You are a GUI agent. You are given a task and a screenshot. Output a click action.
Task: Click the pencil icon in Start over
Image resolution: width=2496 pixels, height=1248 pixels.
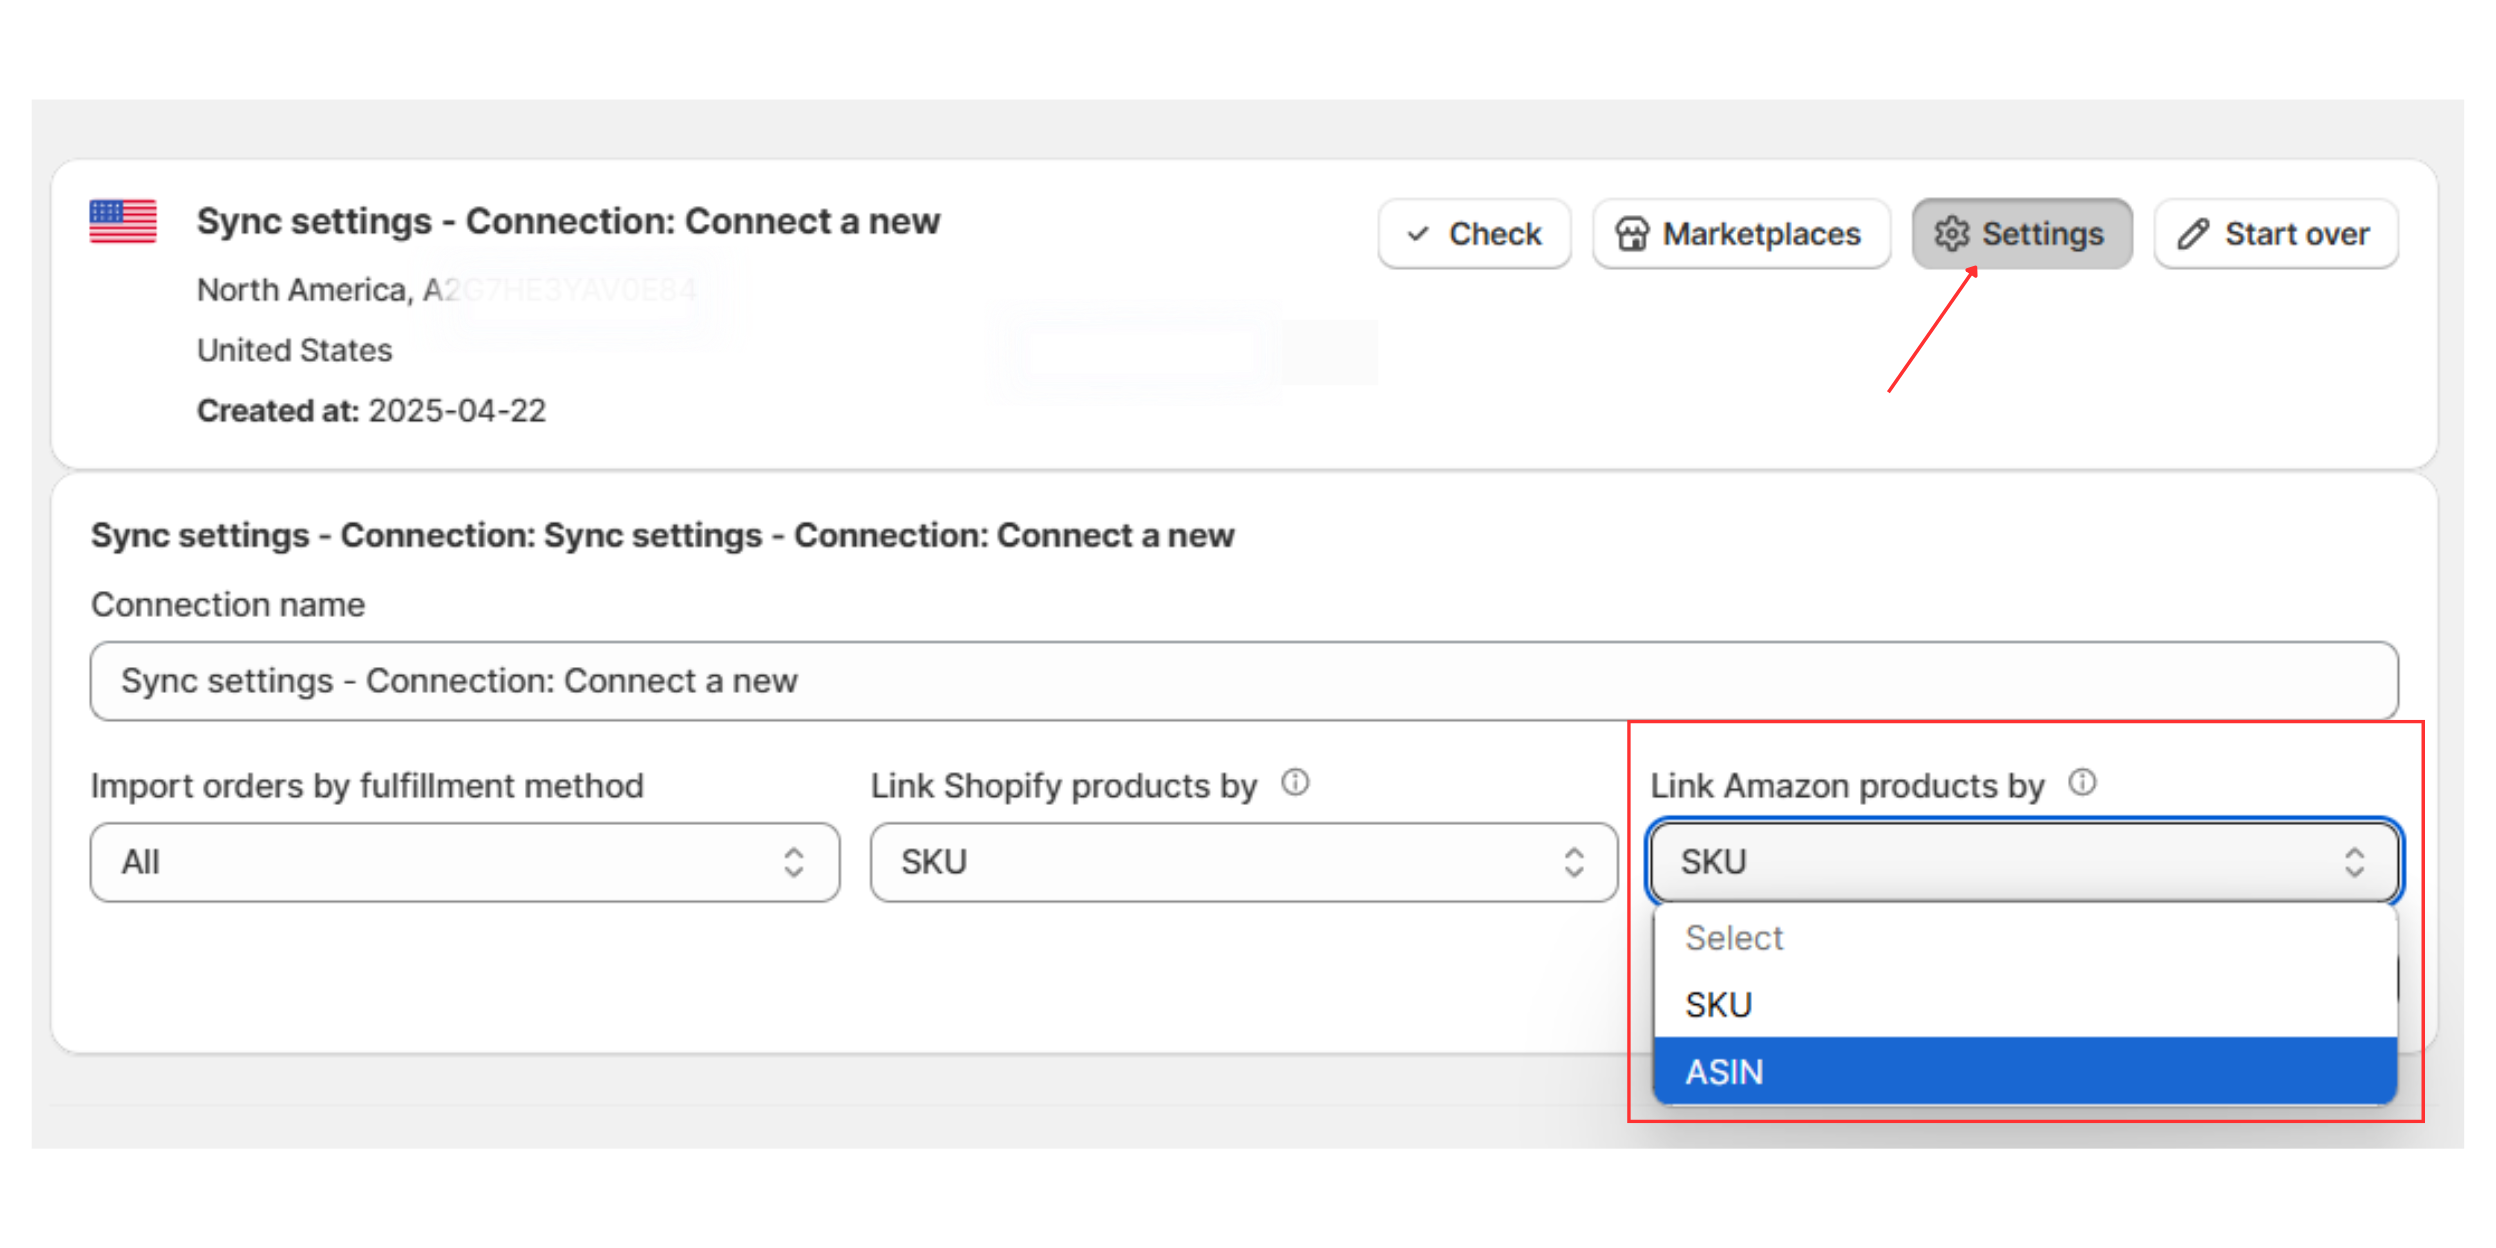2193,234
